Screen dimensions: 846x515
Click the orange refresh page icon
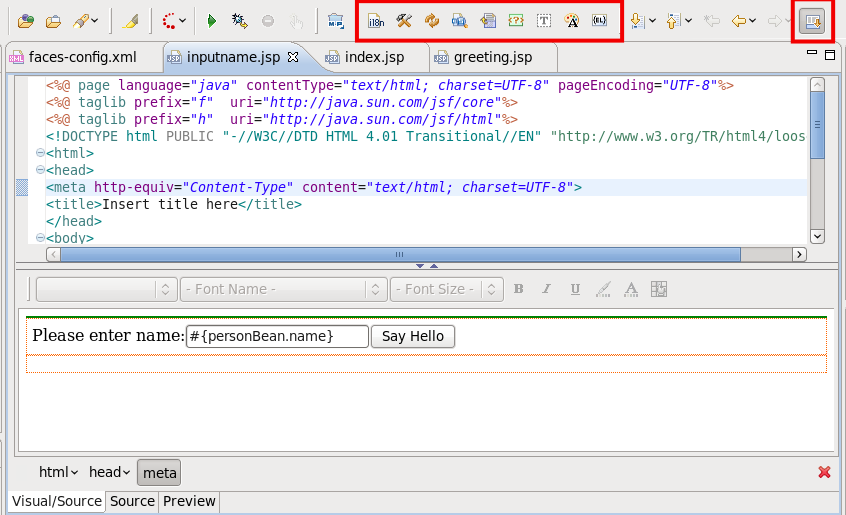[432, 20]
